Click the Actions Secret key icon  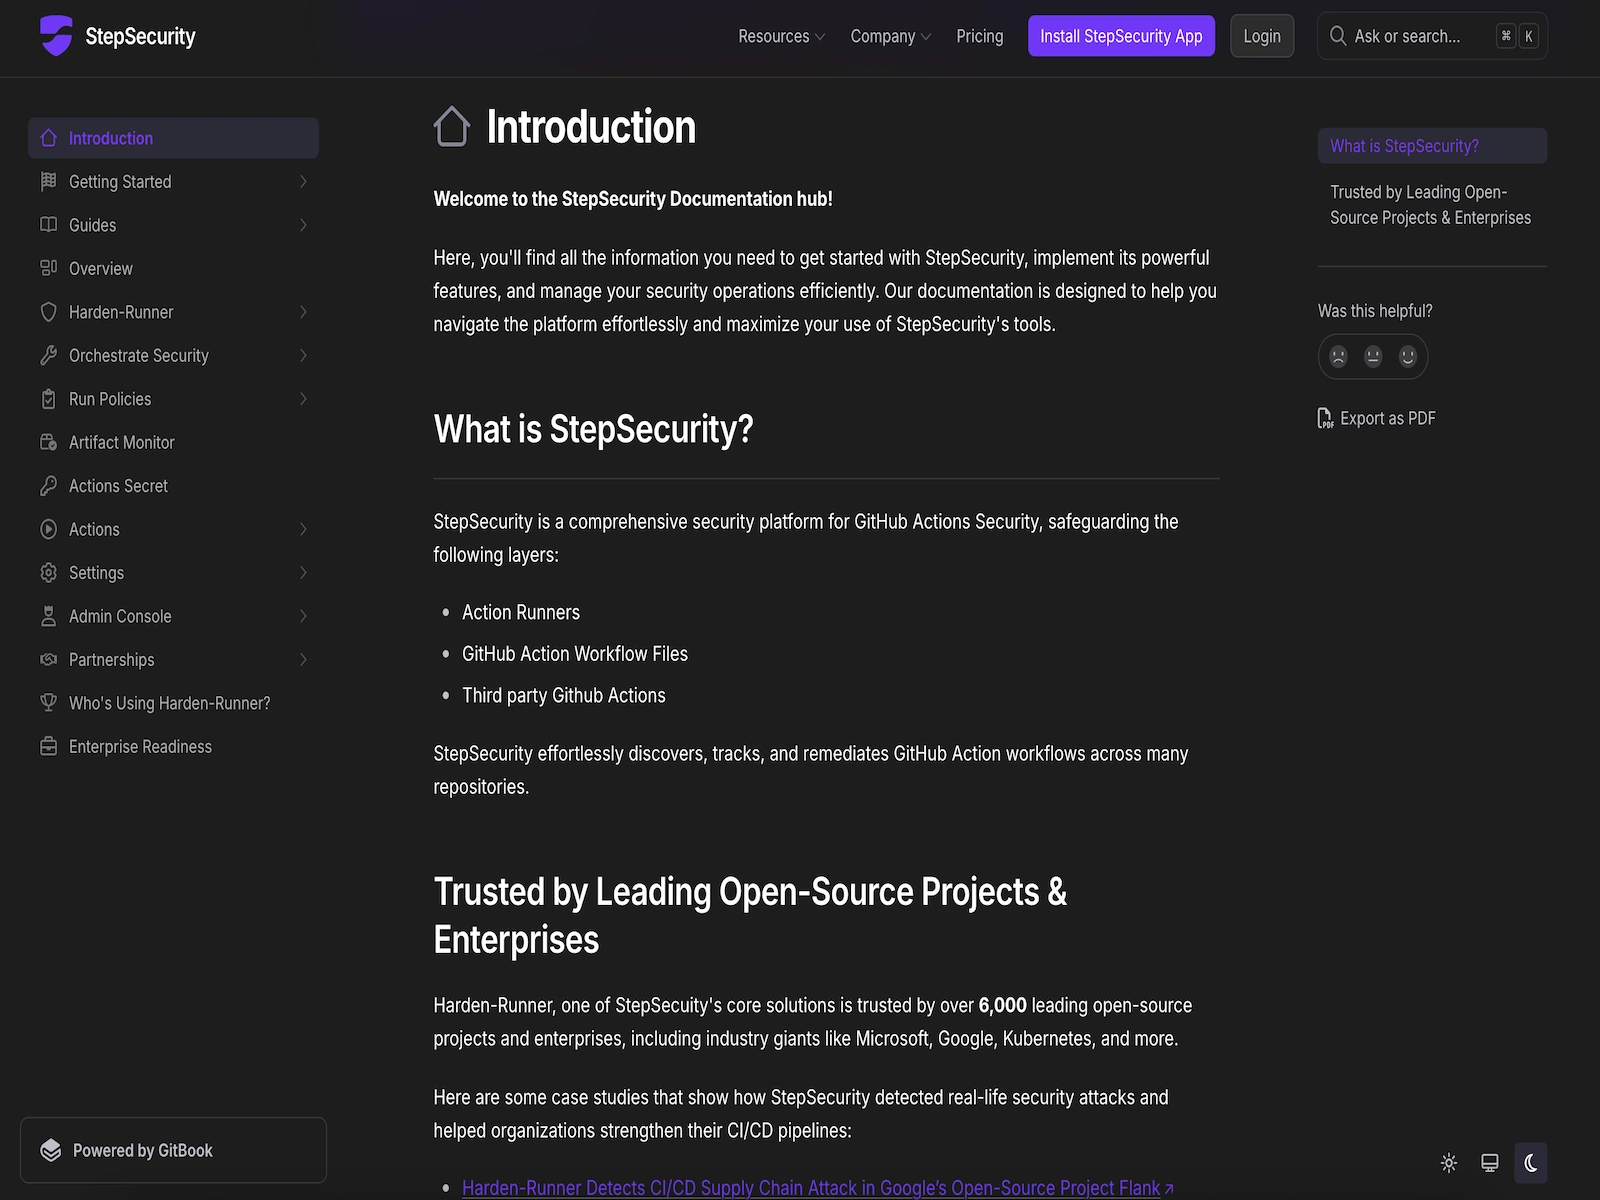click(x=48, y=486)
